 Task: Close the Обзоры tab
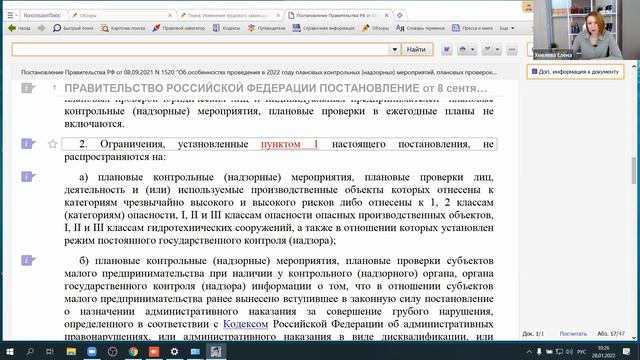pos(170,15)
